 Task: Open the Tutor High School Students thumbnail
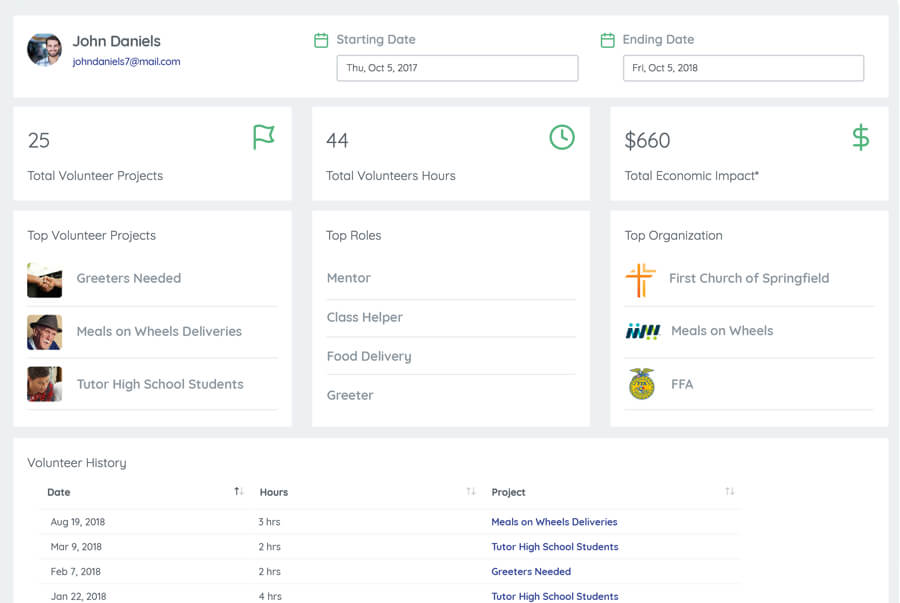coord(44,384)
